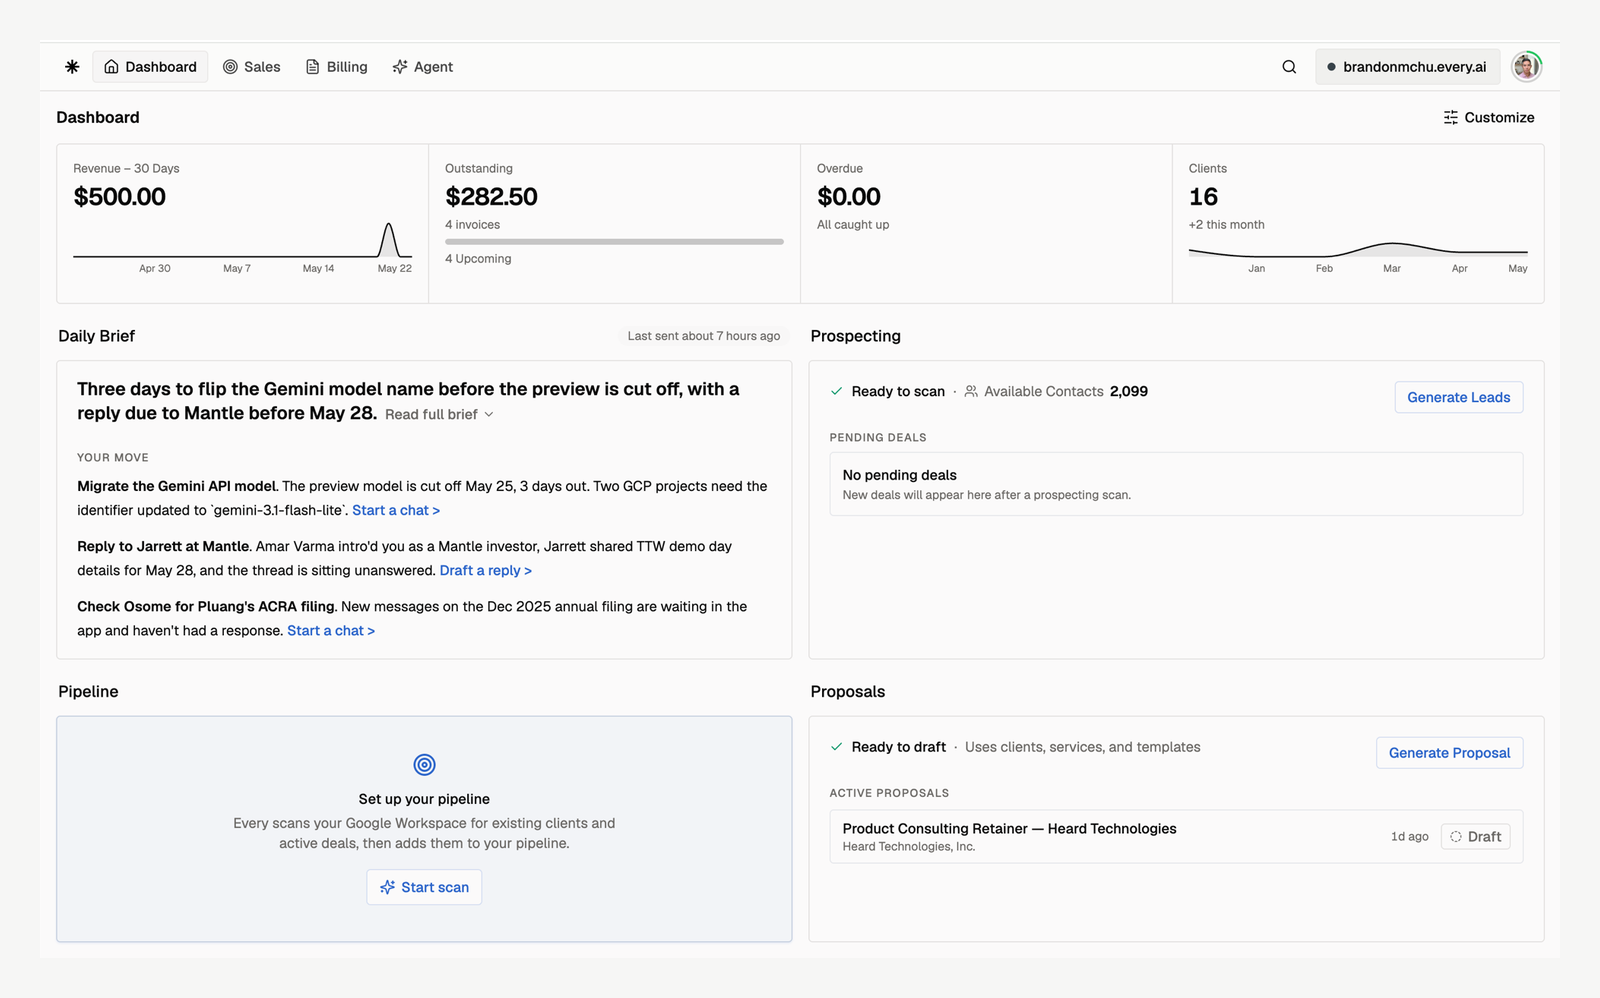Click the pipeline target icon above Set up your pipeline

[424, 765]
